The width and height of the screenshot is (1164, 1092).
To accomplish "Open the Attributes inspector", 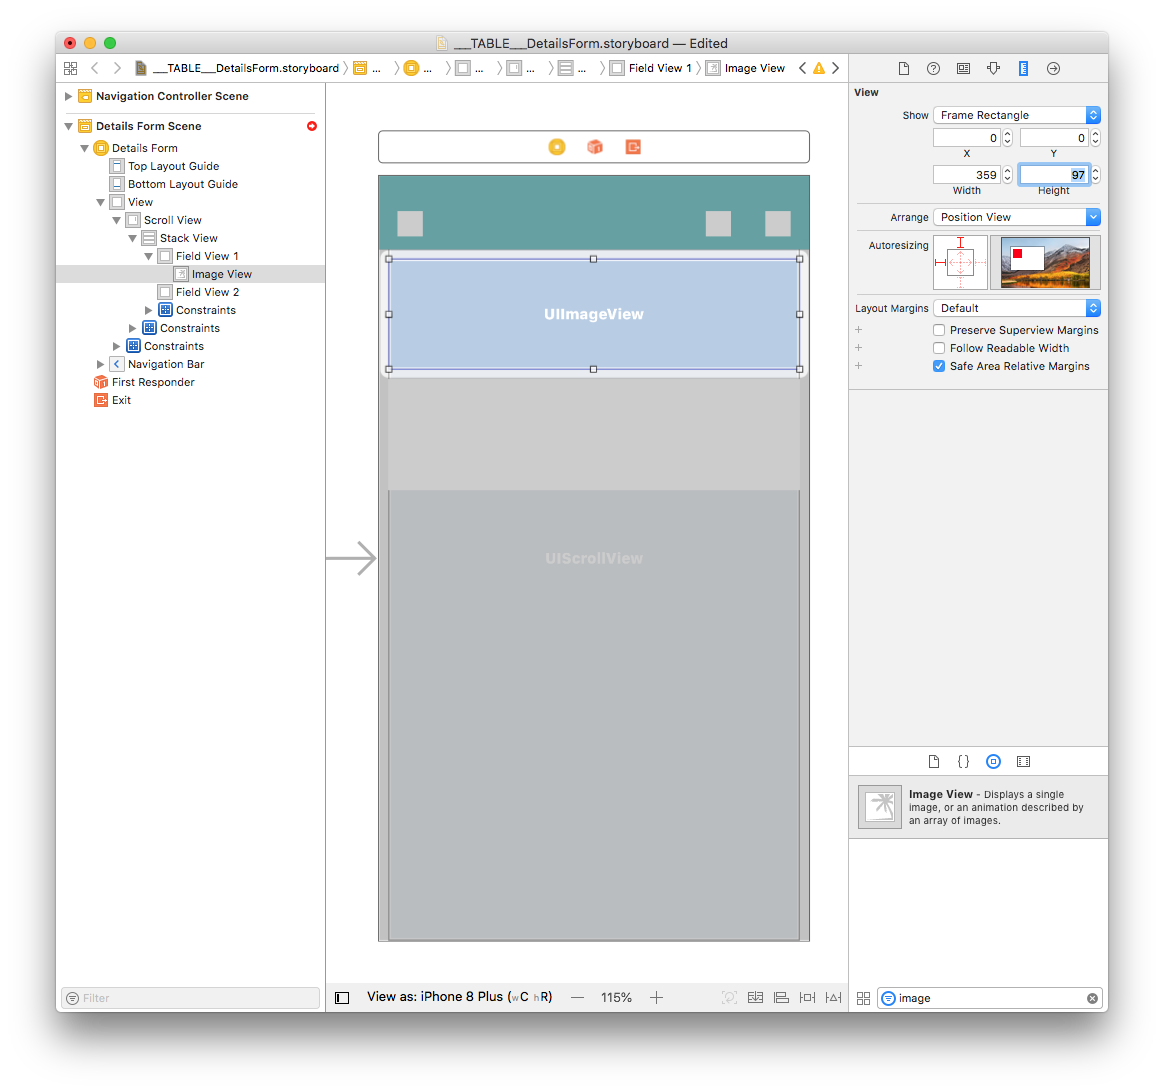I will click(993, 68).
